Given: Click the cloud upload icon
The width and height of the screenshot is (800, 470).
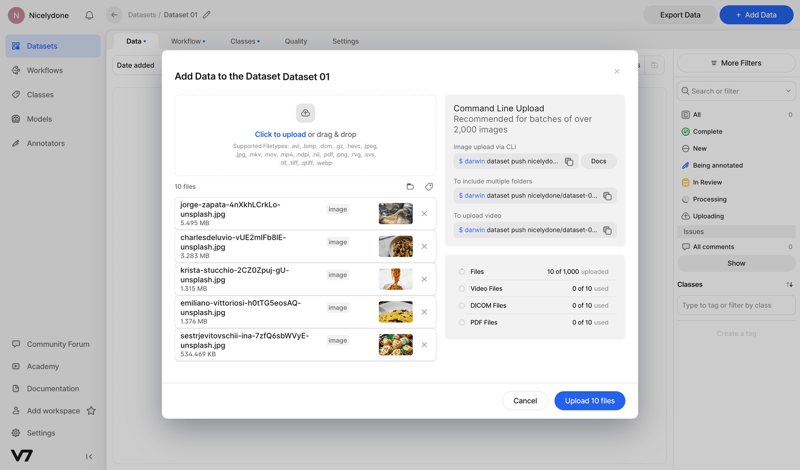Looking at the screenshot, I should tap(305, 113).
